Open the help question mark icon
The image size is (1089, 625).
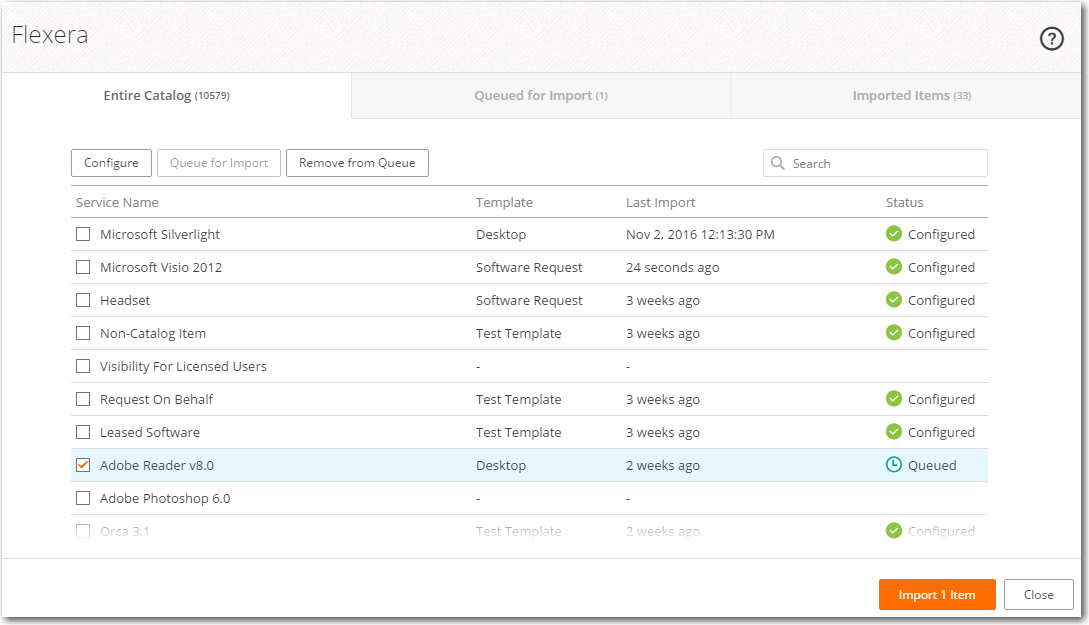[x=1051, y=39]
